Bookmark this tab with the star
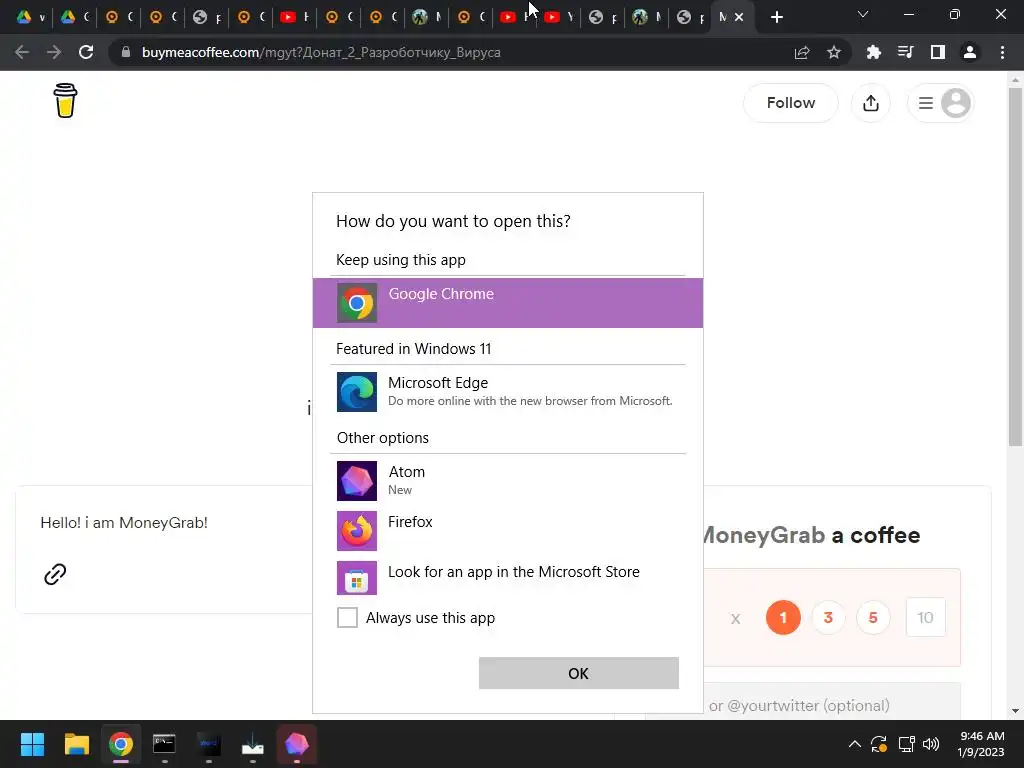1024x768 pixels. tap(834, 52)
